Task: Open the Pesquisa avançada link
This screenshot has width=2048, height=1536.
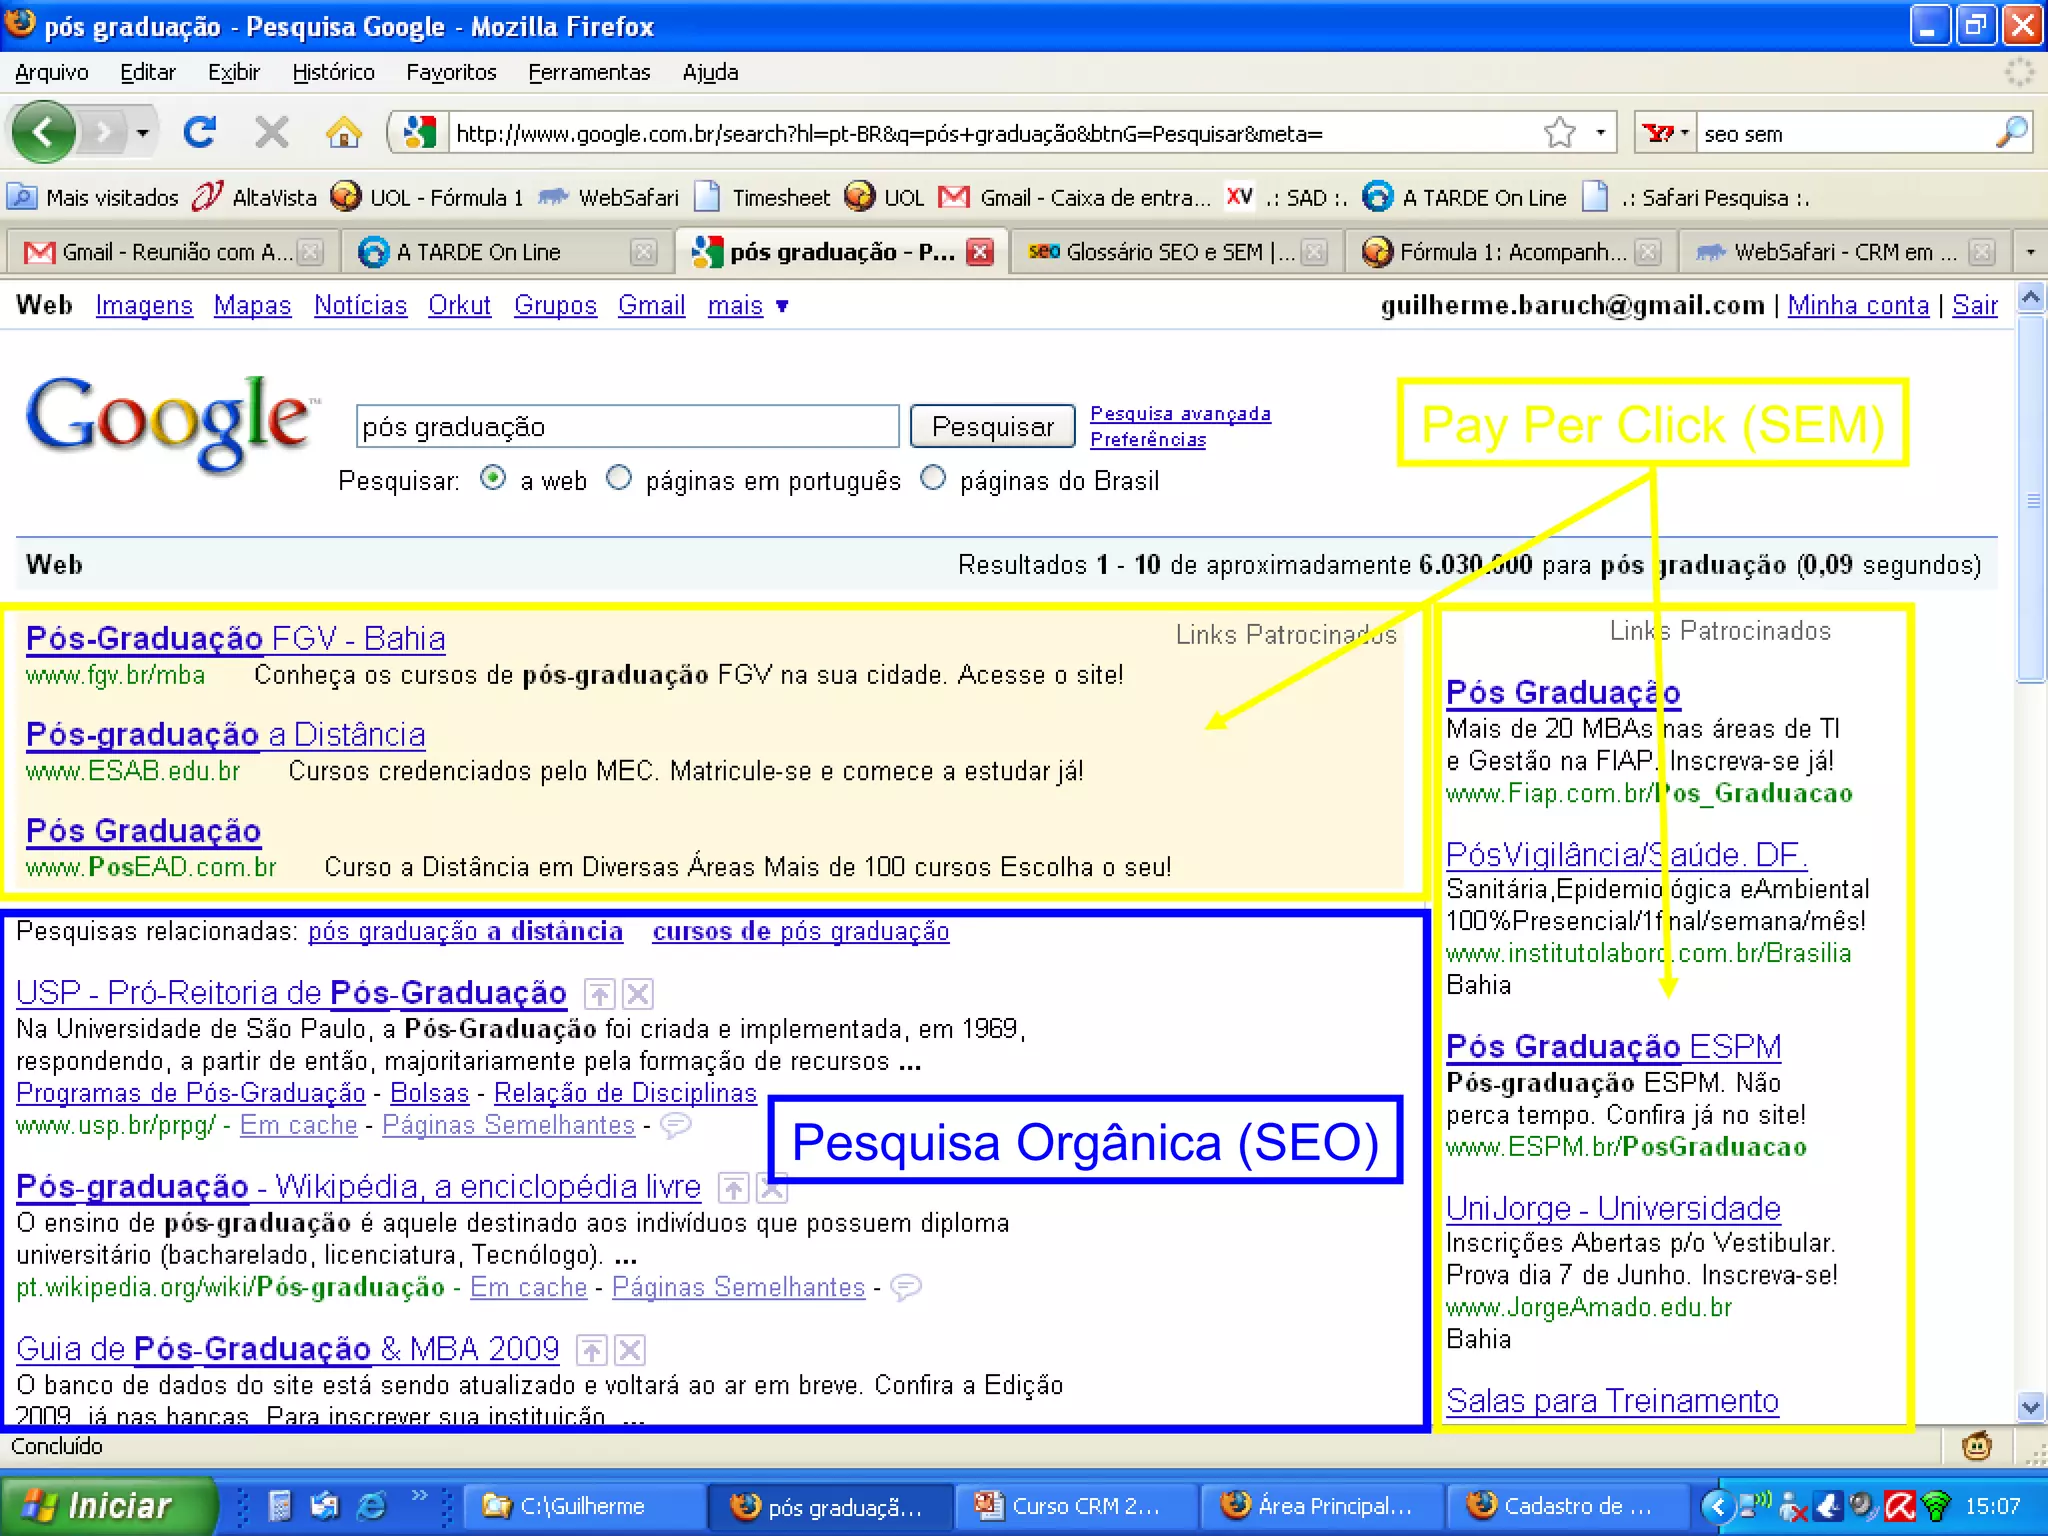Action: 1180,413
